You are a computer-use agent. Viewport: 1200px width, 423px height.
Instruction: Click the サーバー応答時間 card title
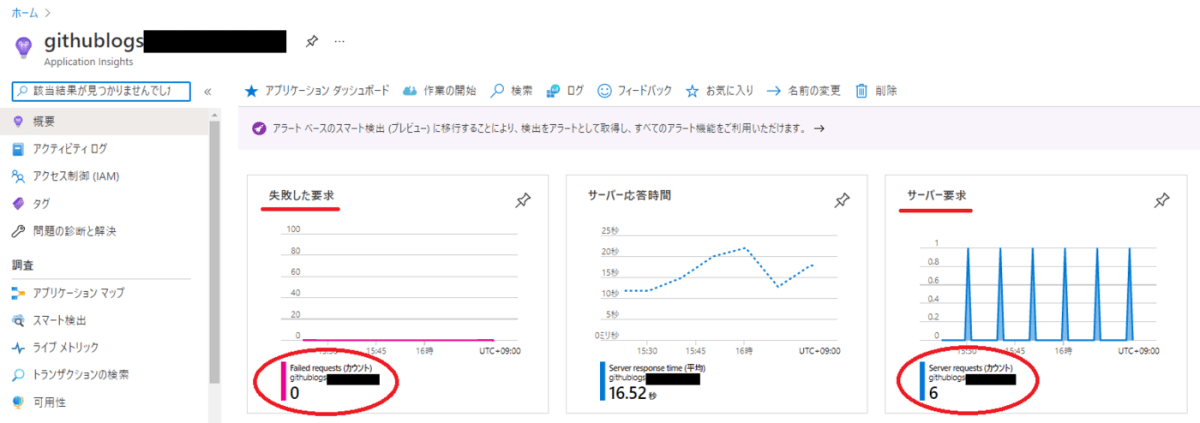pyautogui.click(x=630, y=195)
